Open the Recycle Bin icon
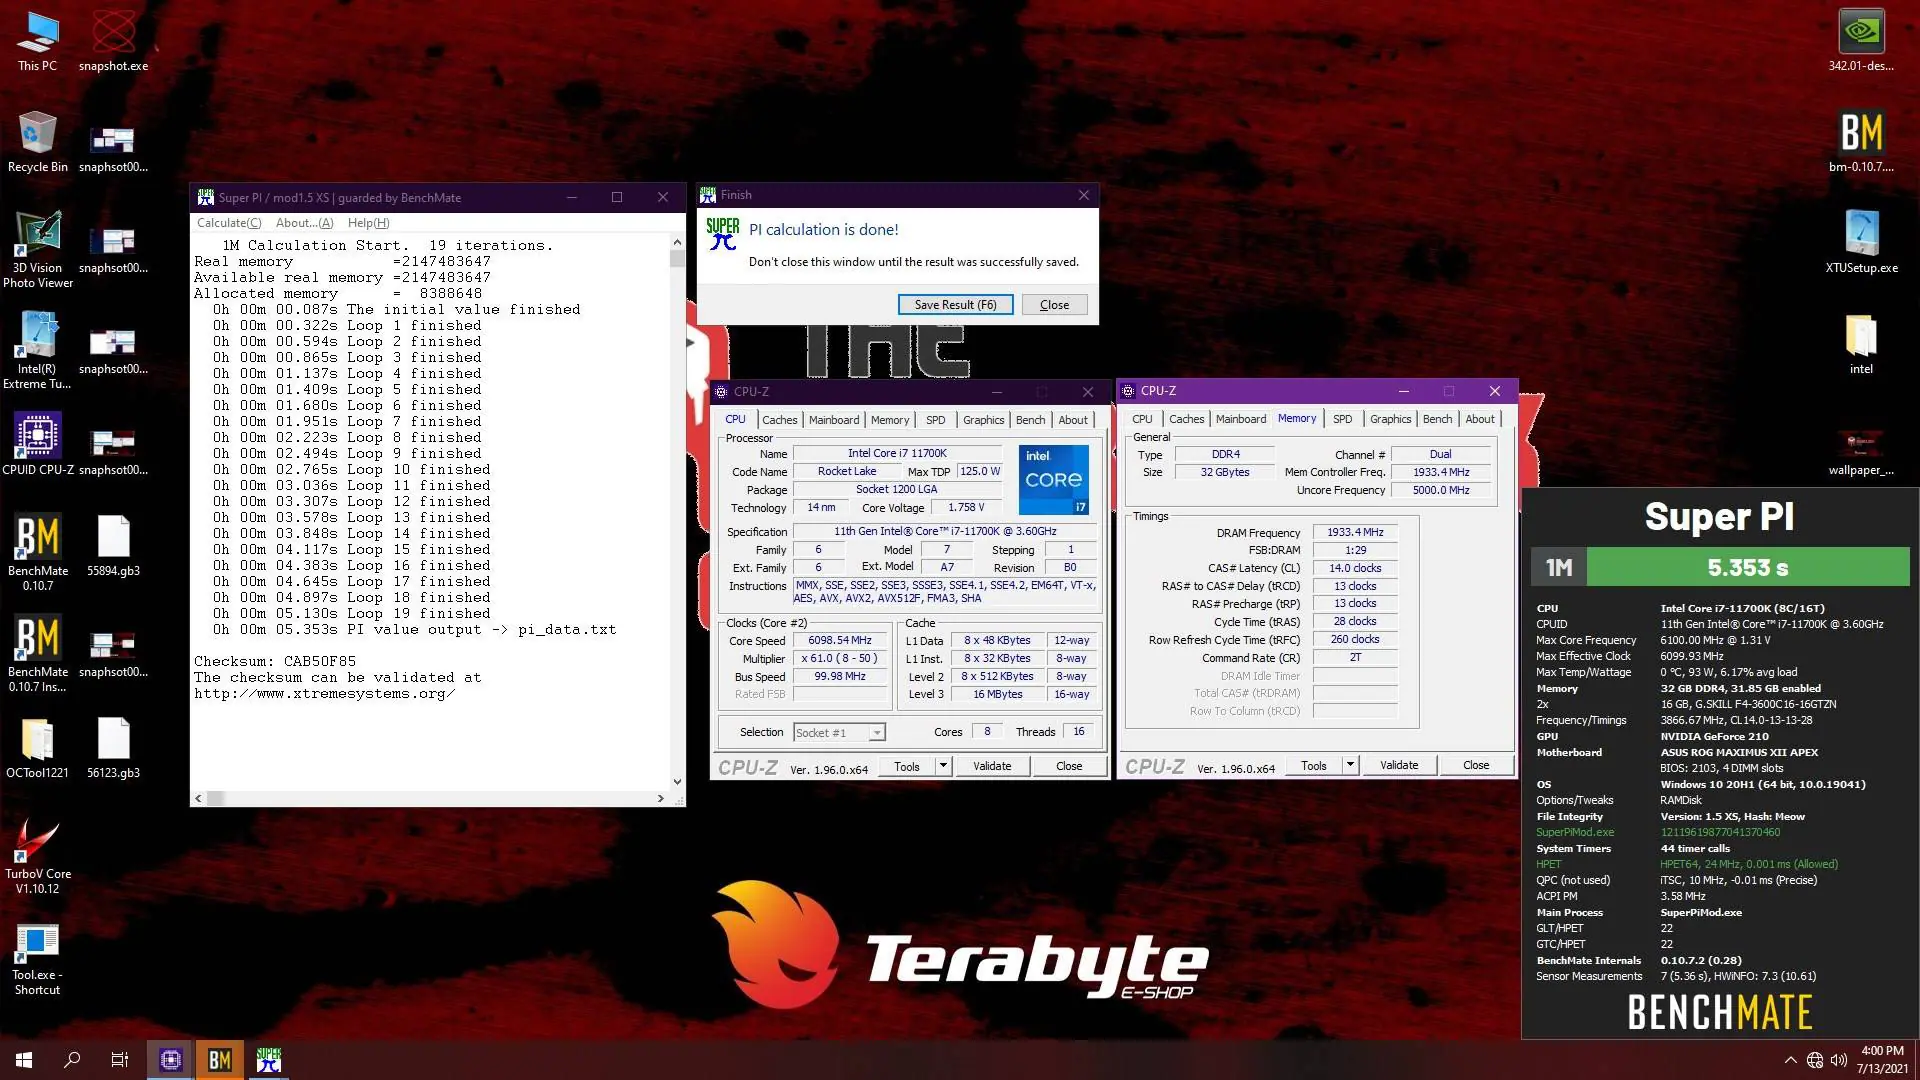Screen dimensions: 1920x1080 (37, 142)
